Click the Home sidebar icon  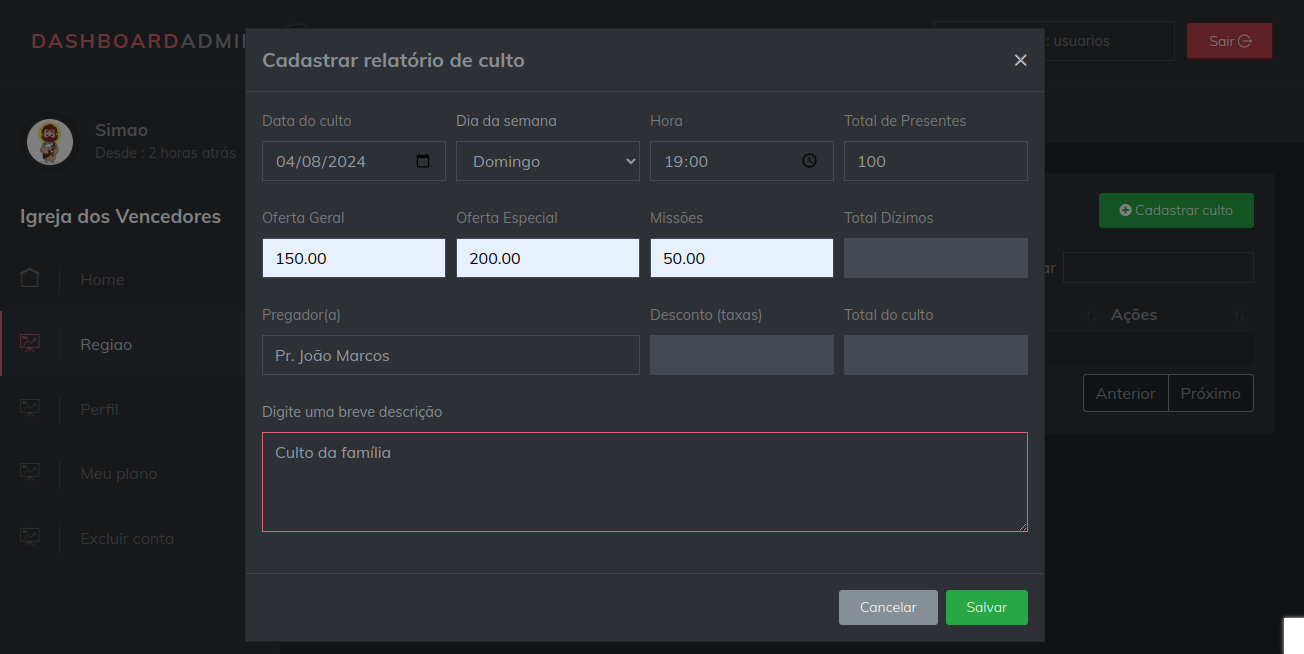click(x=30, y=279)
